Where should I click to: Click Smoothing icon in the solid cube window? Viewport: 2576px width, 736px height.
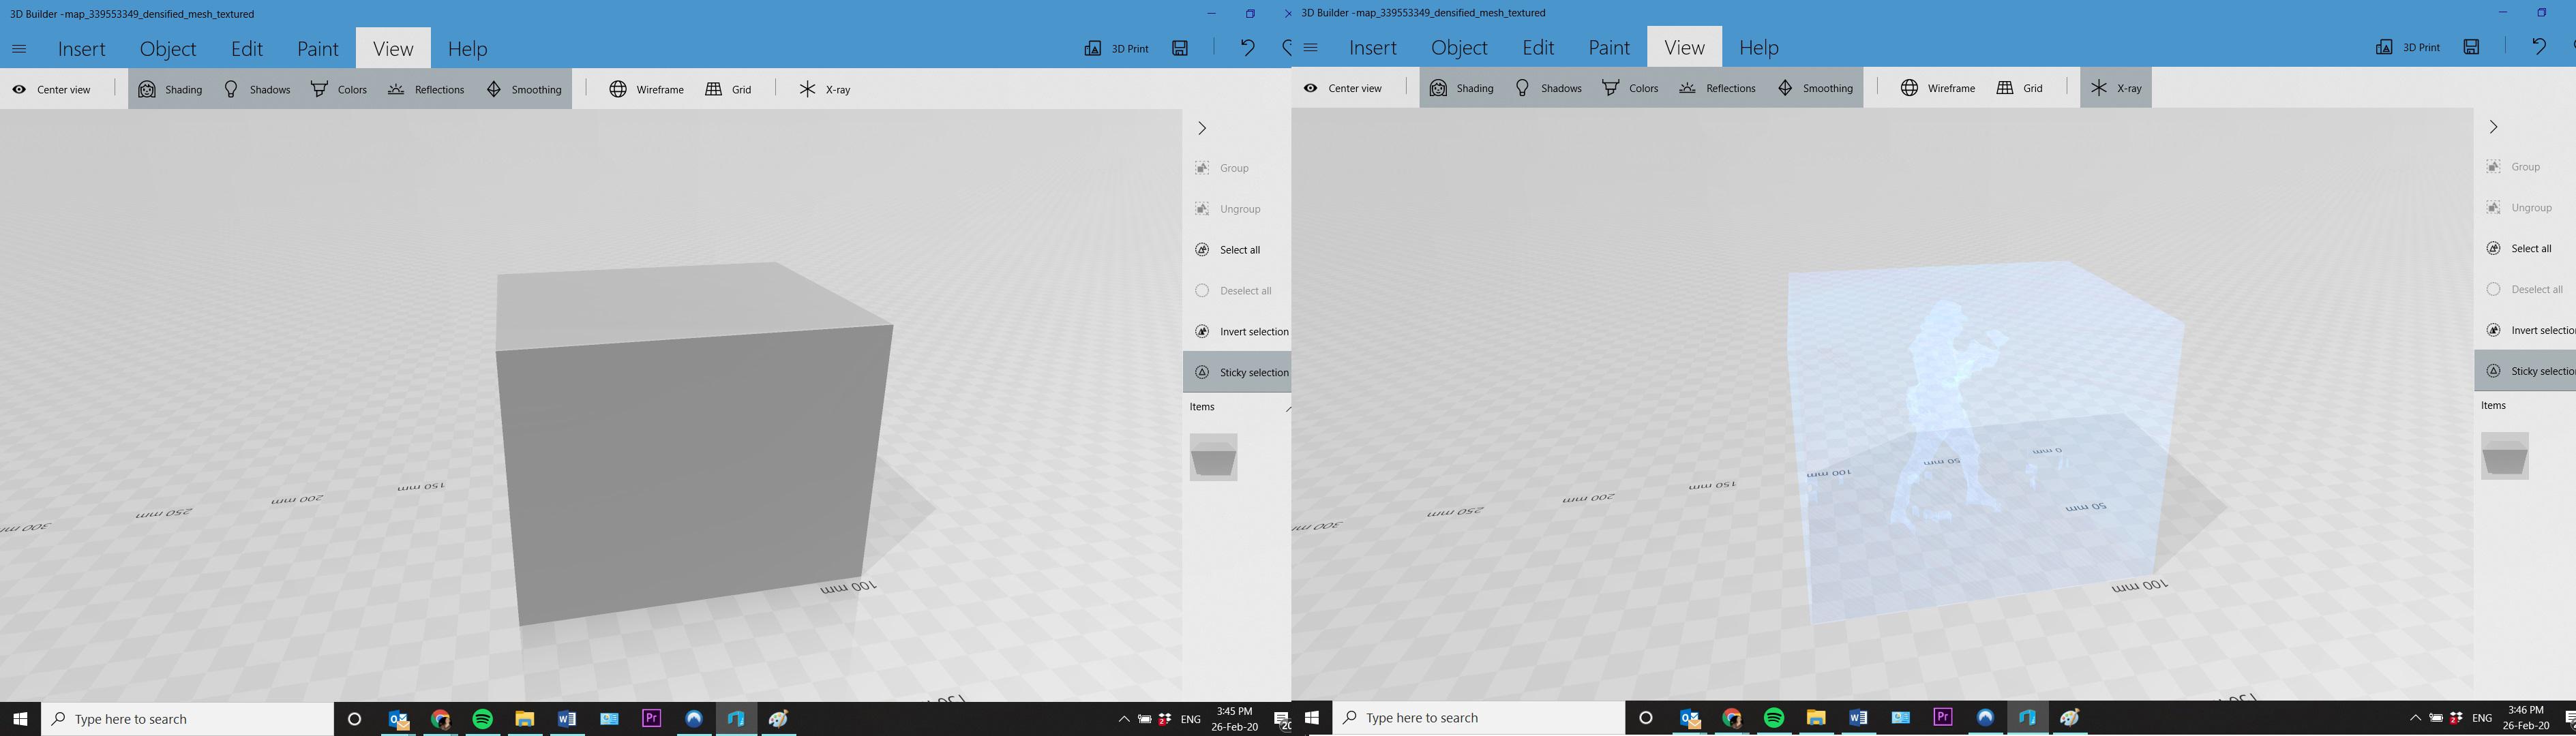point(494,89)
